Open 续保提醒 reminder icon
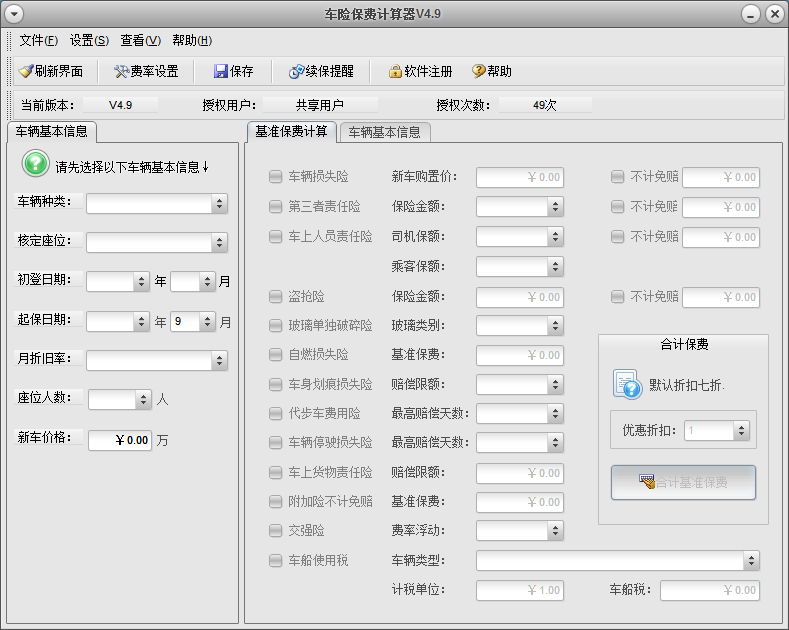 pyautogui.click(x=296, y=71)
